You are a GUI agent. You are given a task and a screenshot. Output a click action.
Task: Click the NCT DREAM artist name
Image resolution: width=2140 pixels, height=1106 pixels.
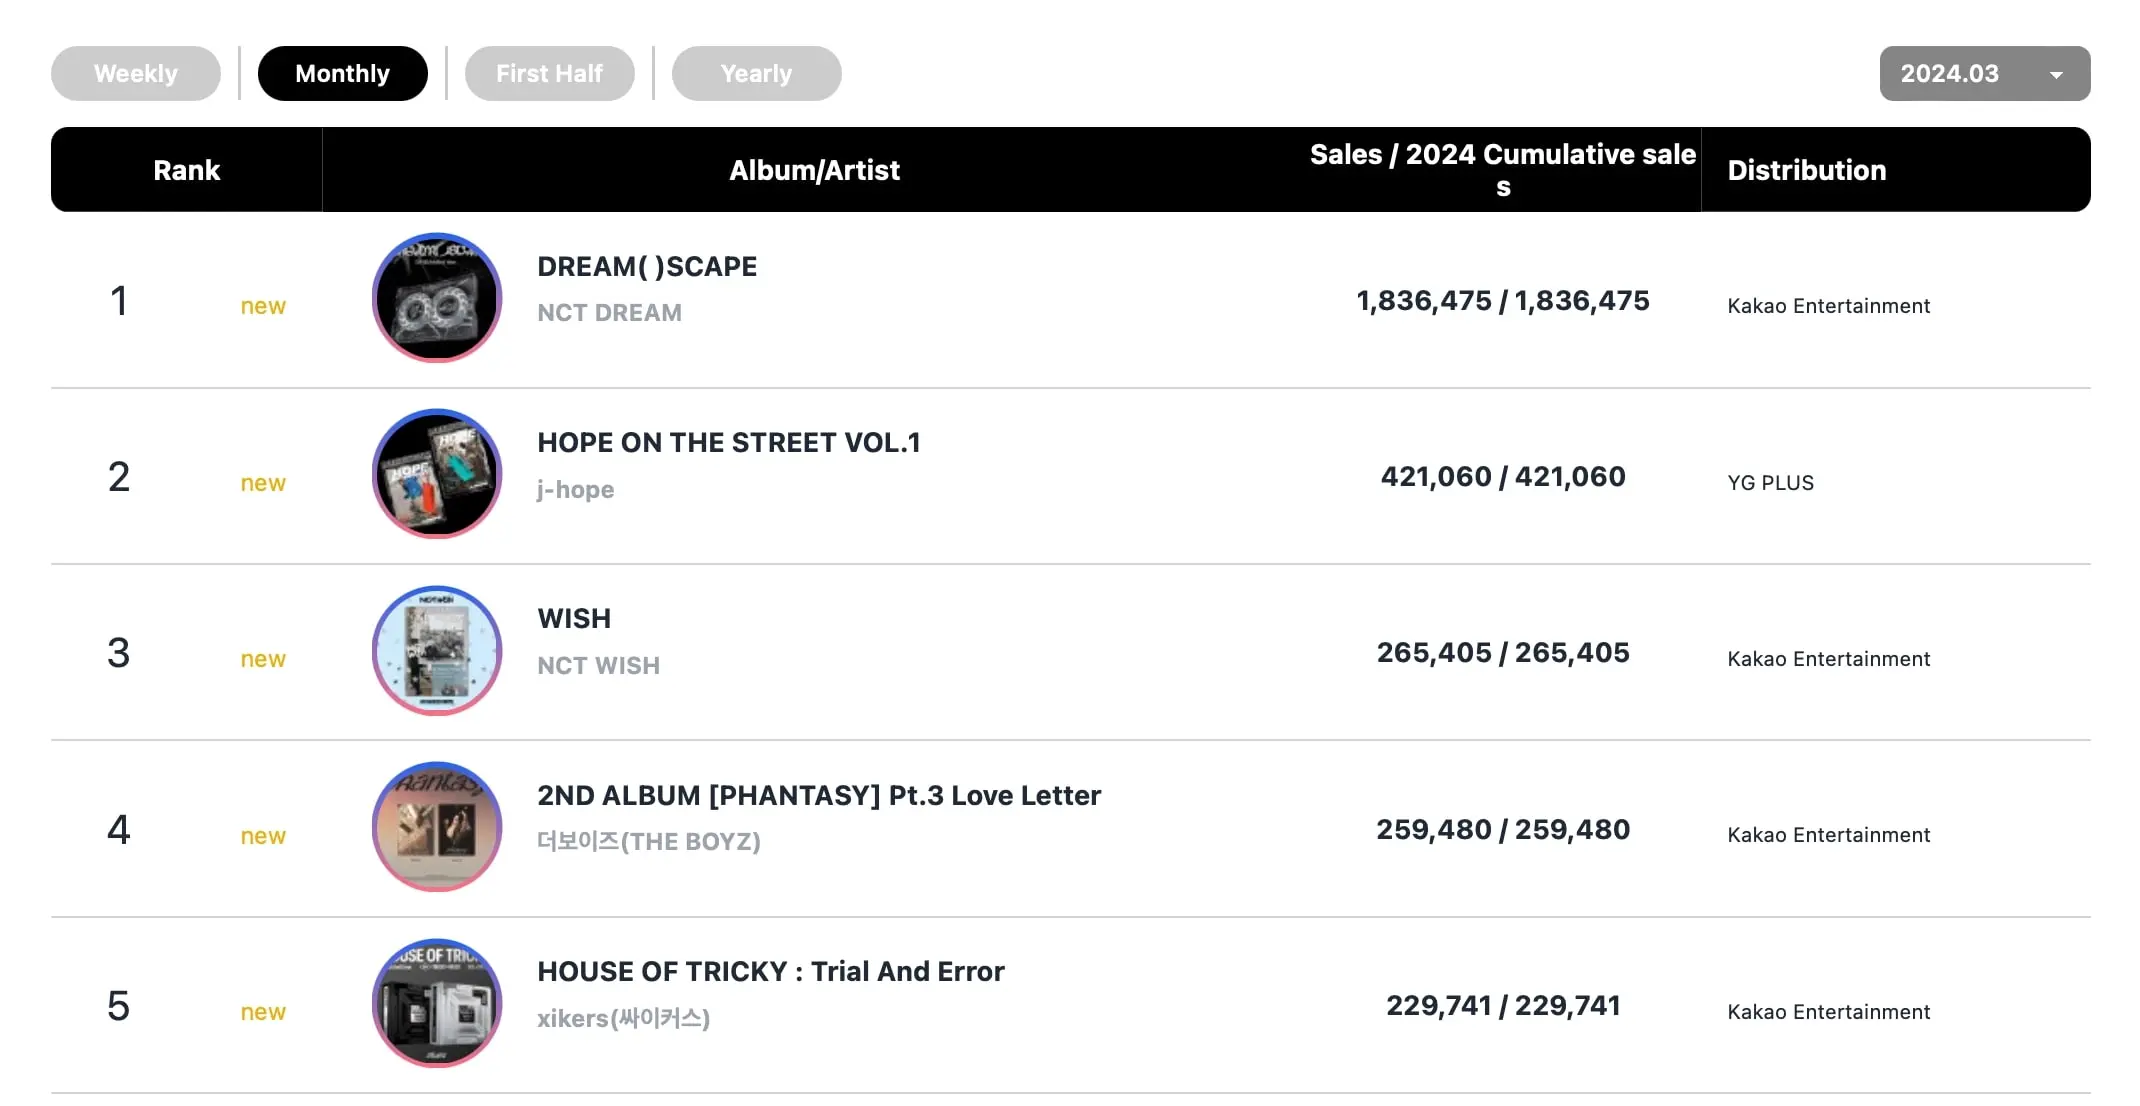[609, 313]
